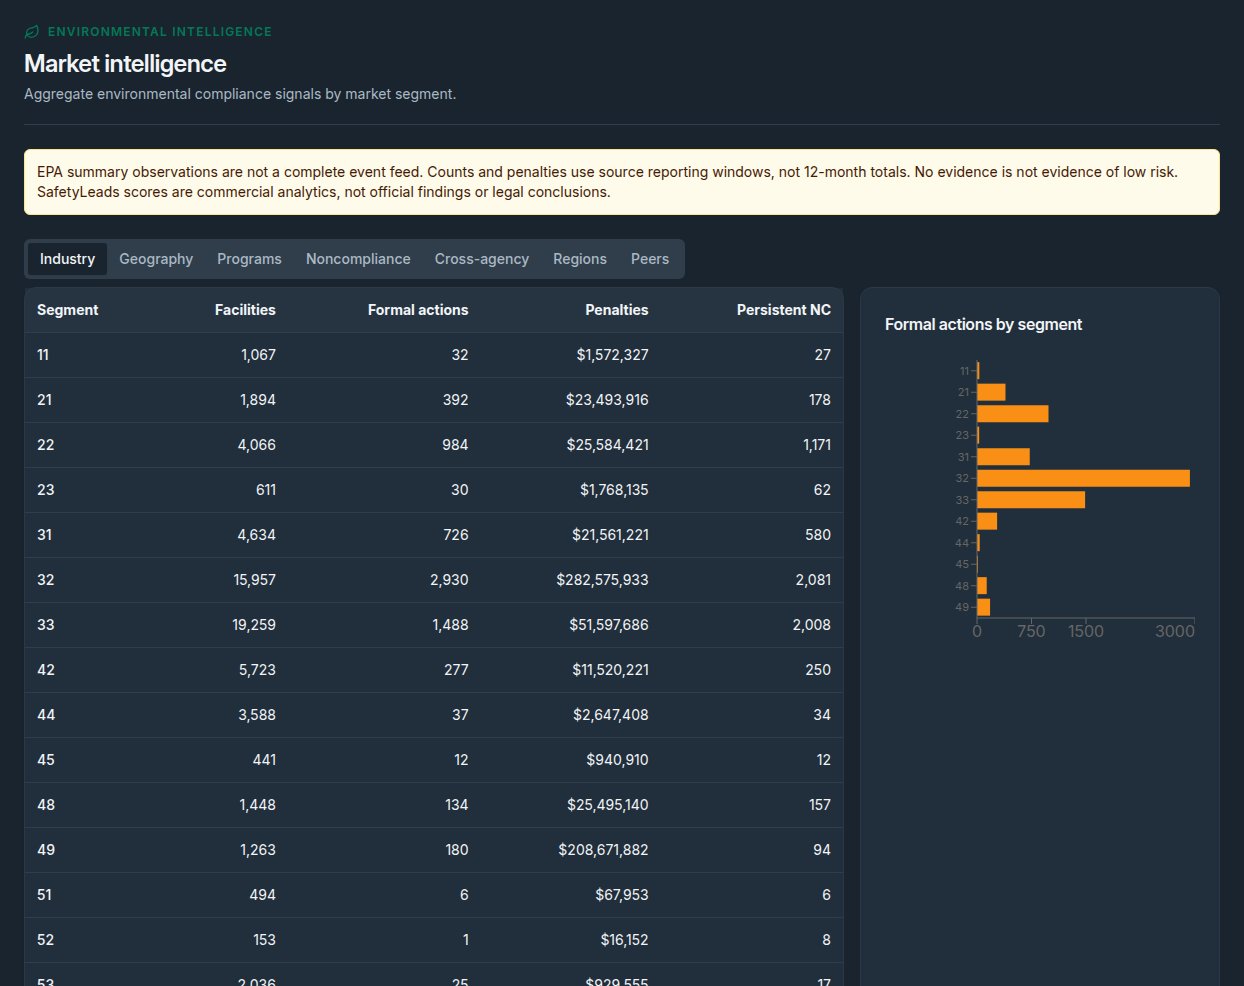The image size is (1244, 986).
Task: Click the 984 formal actions value
Action: (455, 445)
